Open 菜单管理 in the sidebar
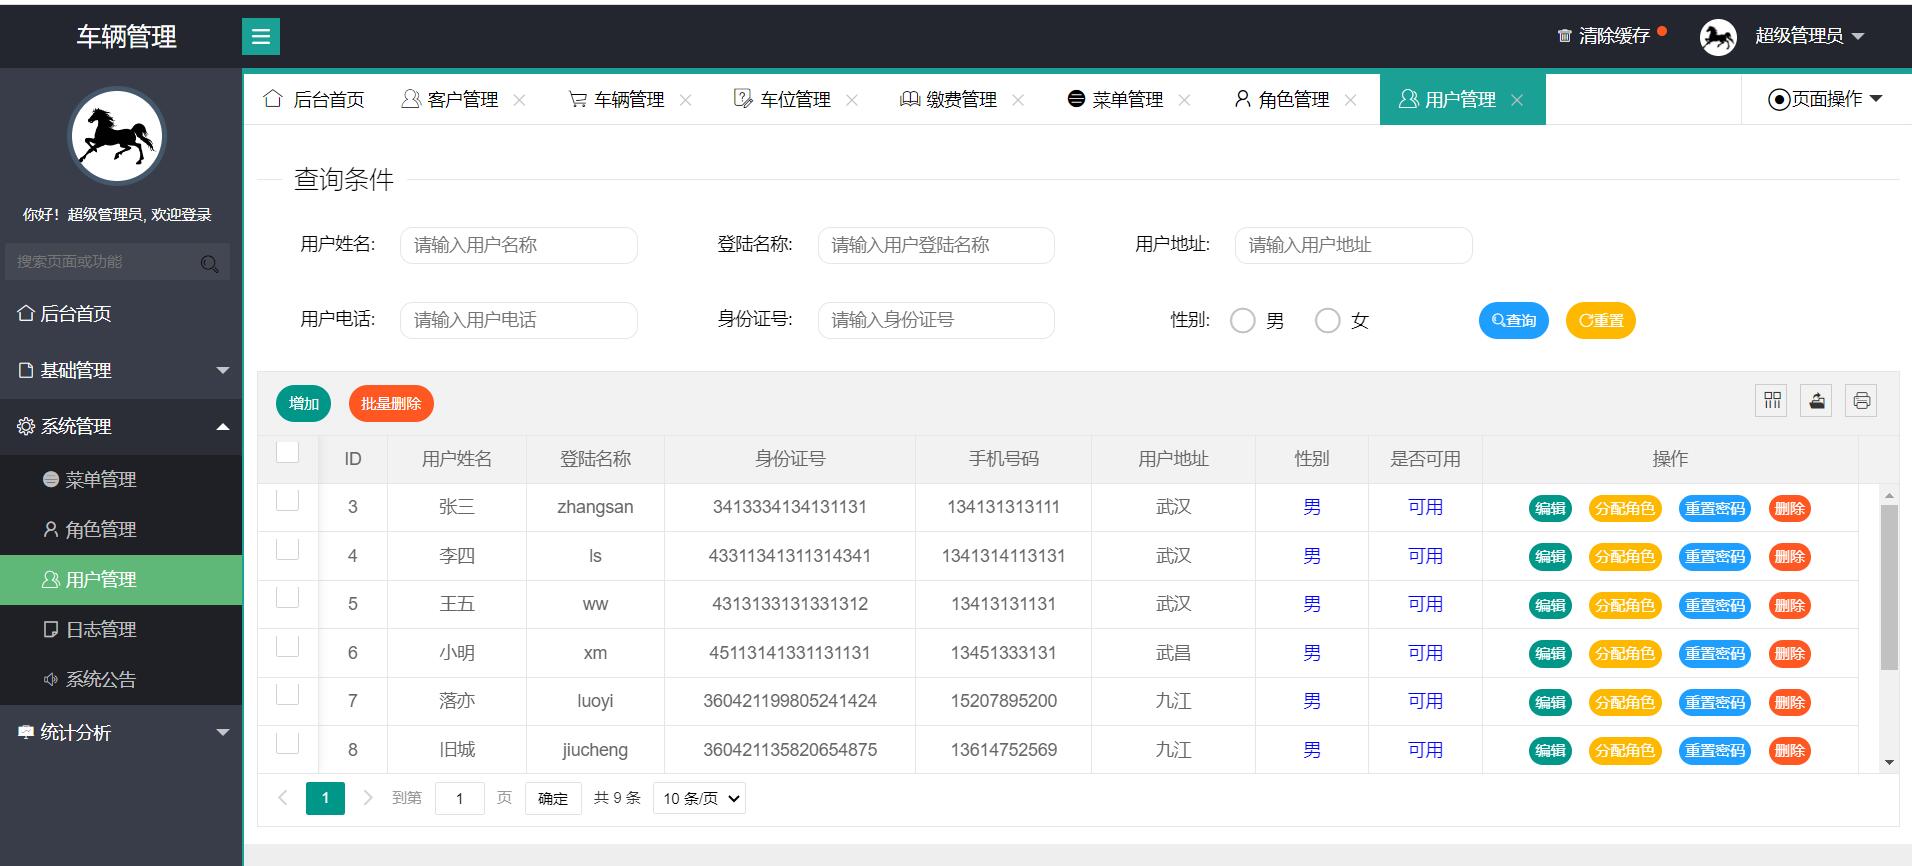 pos(121,479)
